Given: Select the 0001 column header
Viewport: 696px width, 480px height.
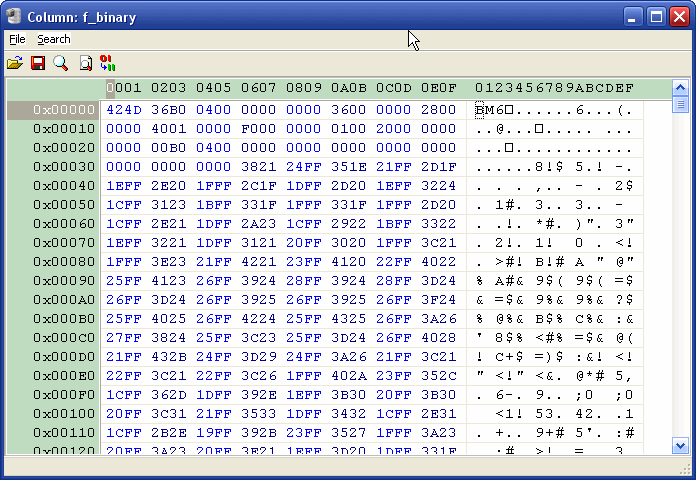Looking at the screenshot, I should pos(124,88).
